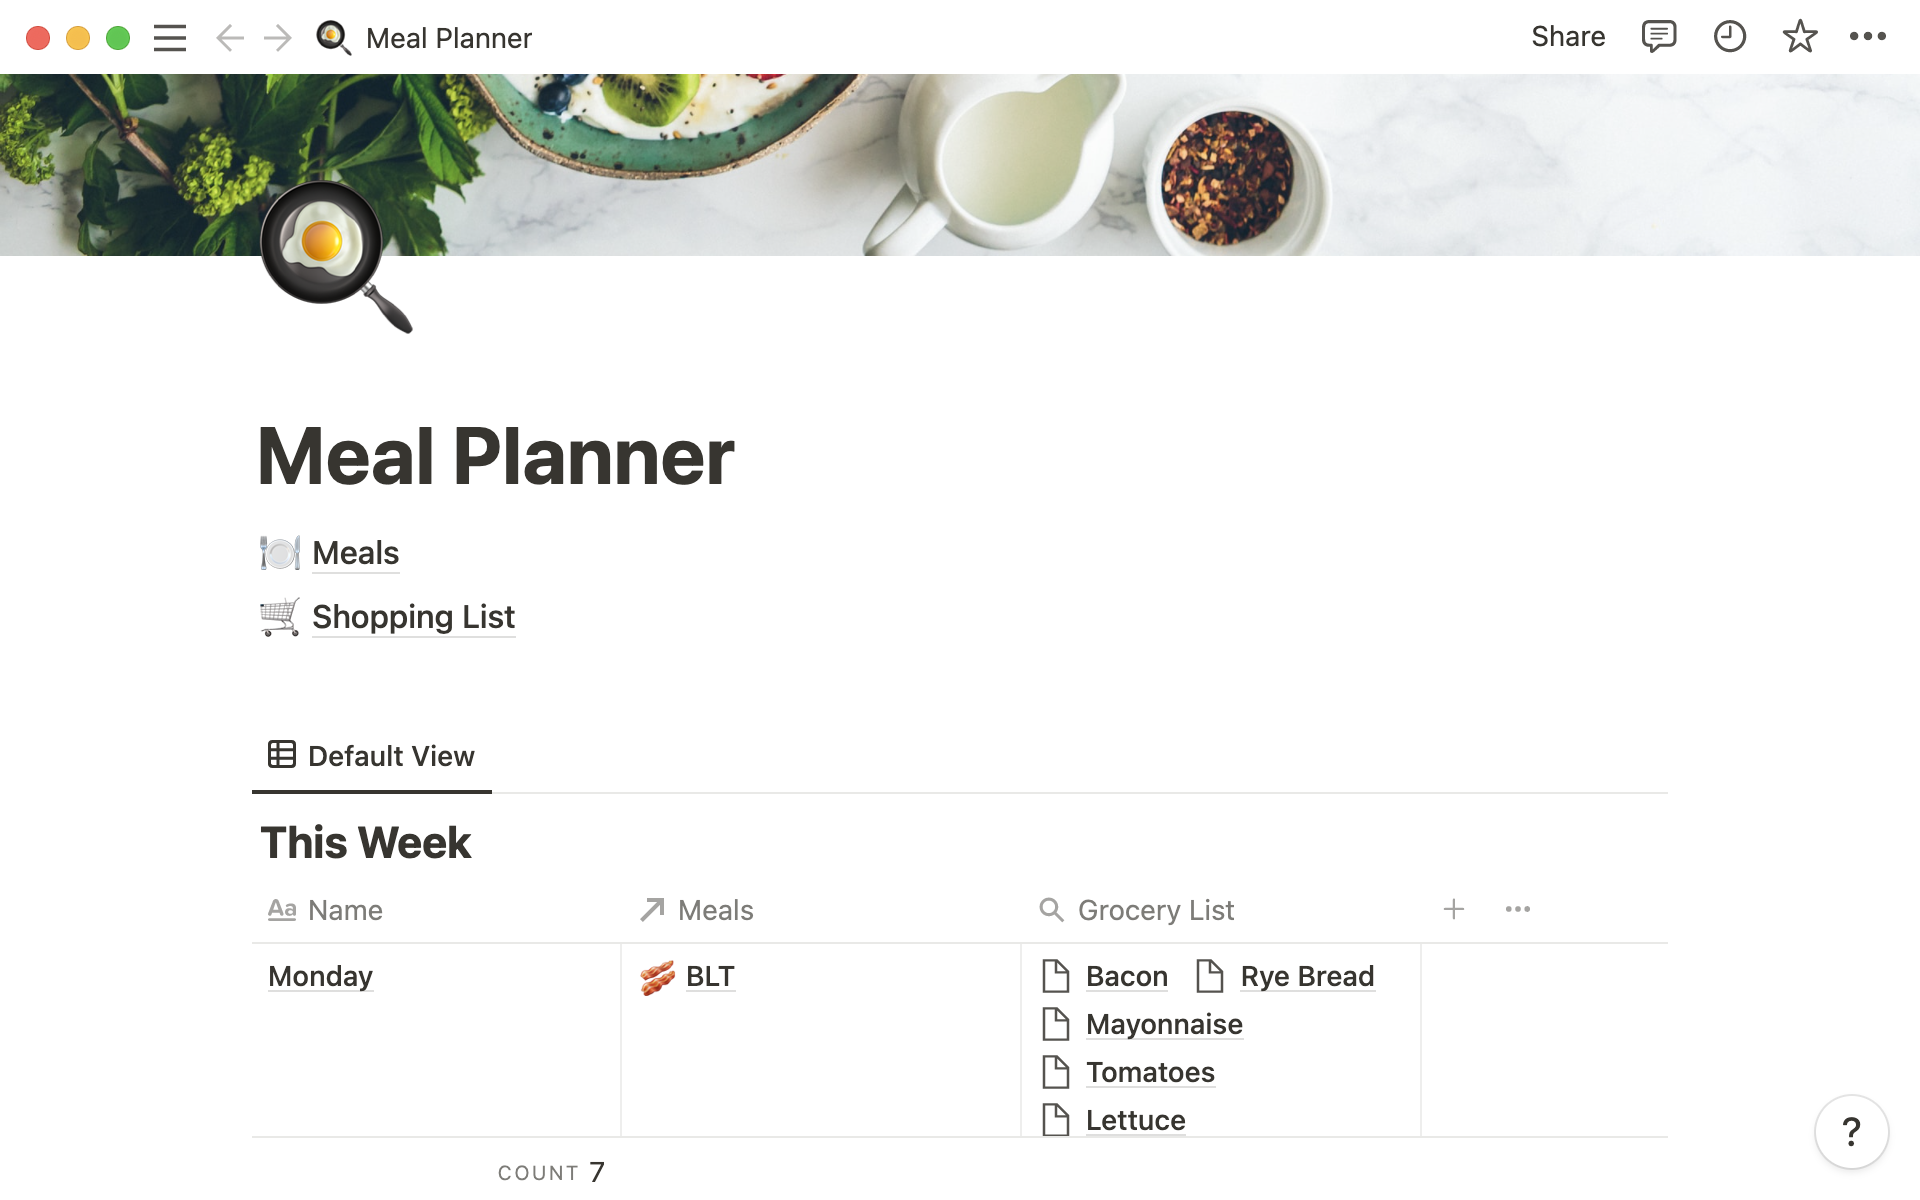Expand Monday grocery list items
The height and width of the screenshot is (1200, 1920).
(x=319, y=976)
